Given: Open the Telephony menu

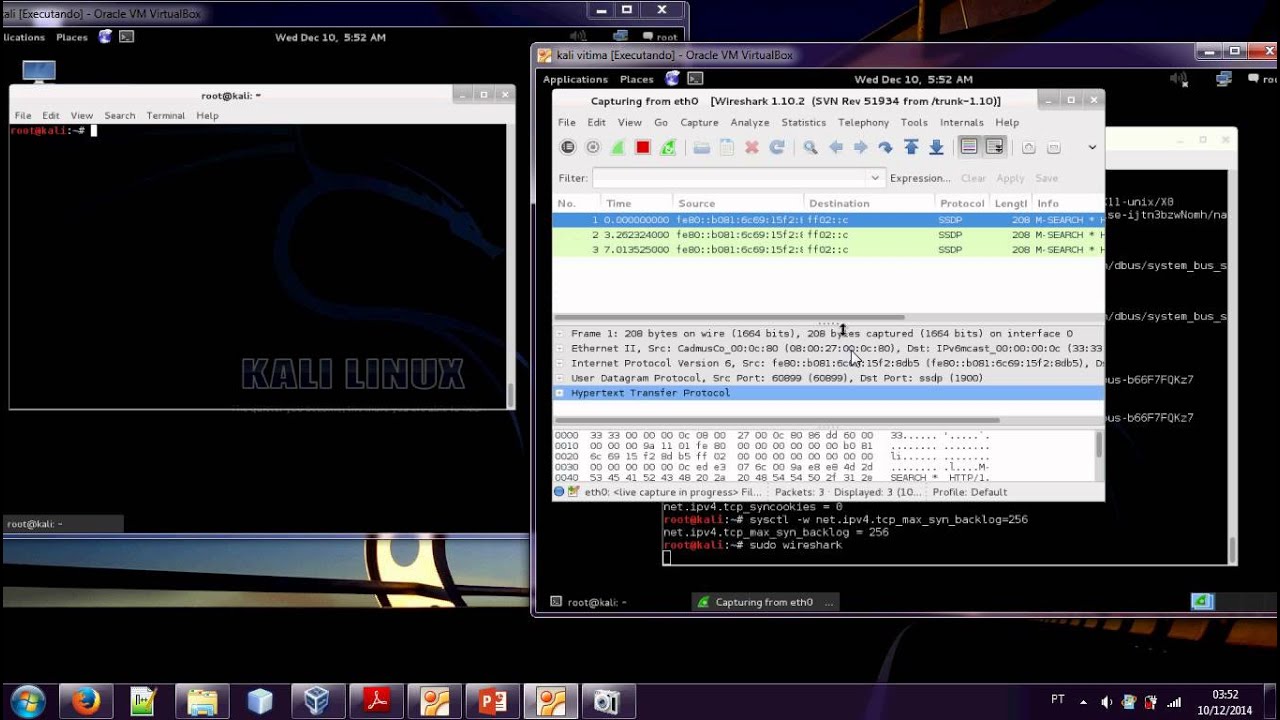Looking at the screenshot, I should point(863,123).
